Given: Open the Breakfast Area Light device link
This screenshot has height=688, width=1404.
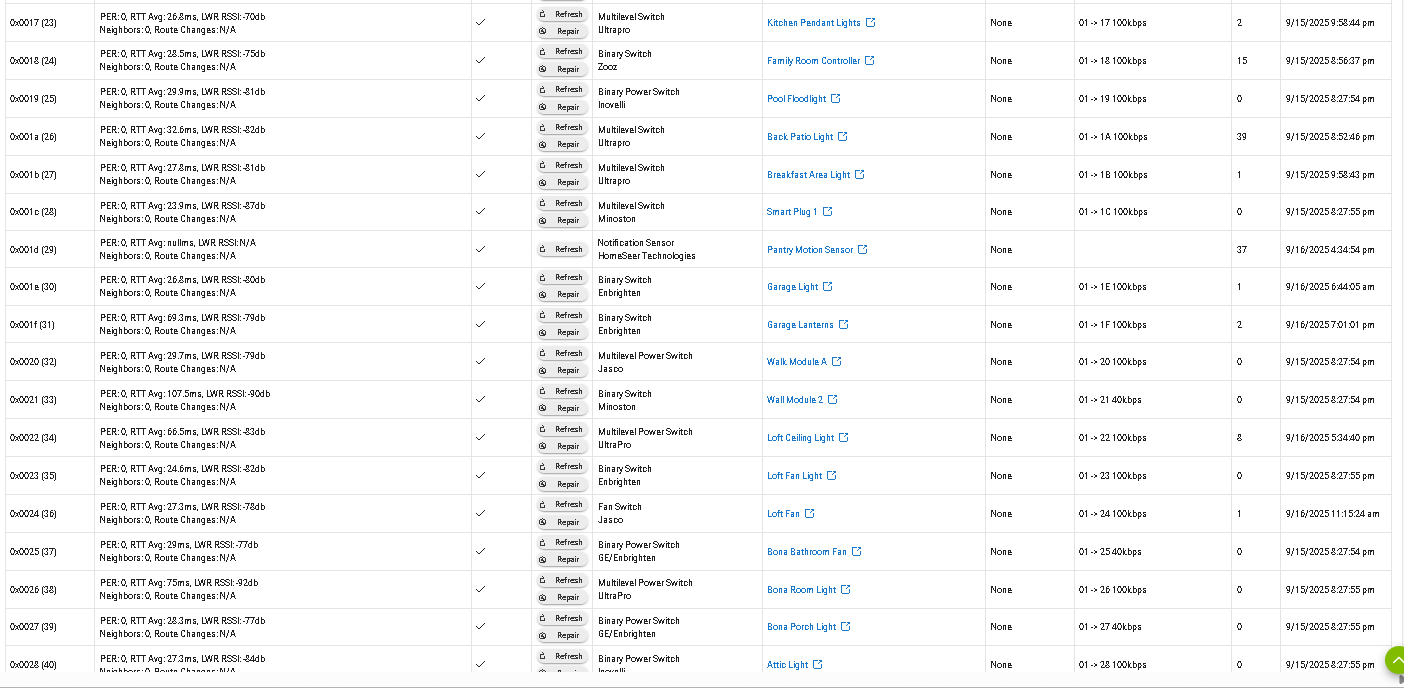Looking at the screenshot, I should pos(808,175).
